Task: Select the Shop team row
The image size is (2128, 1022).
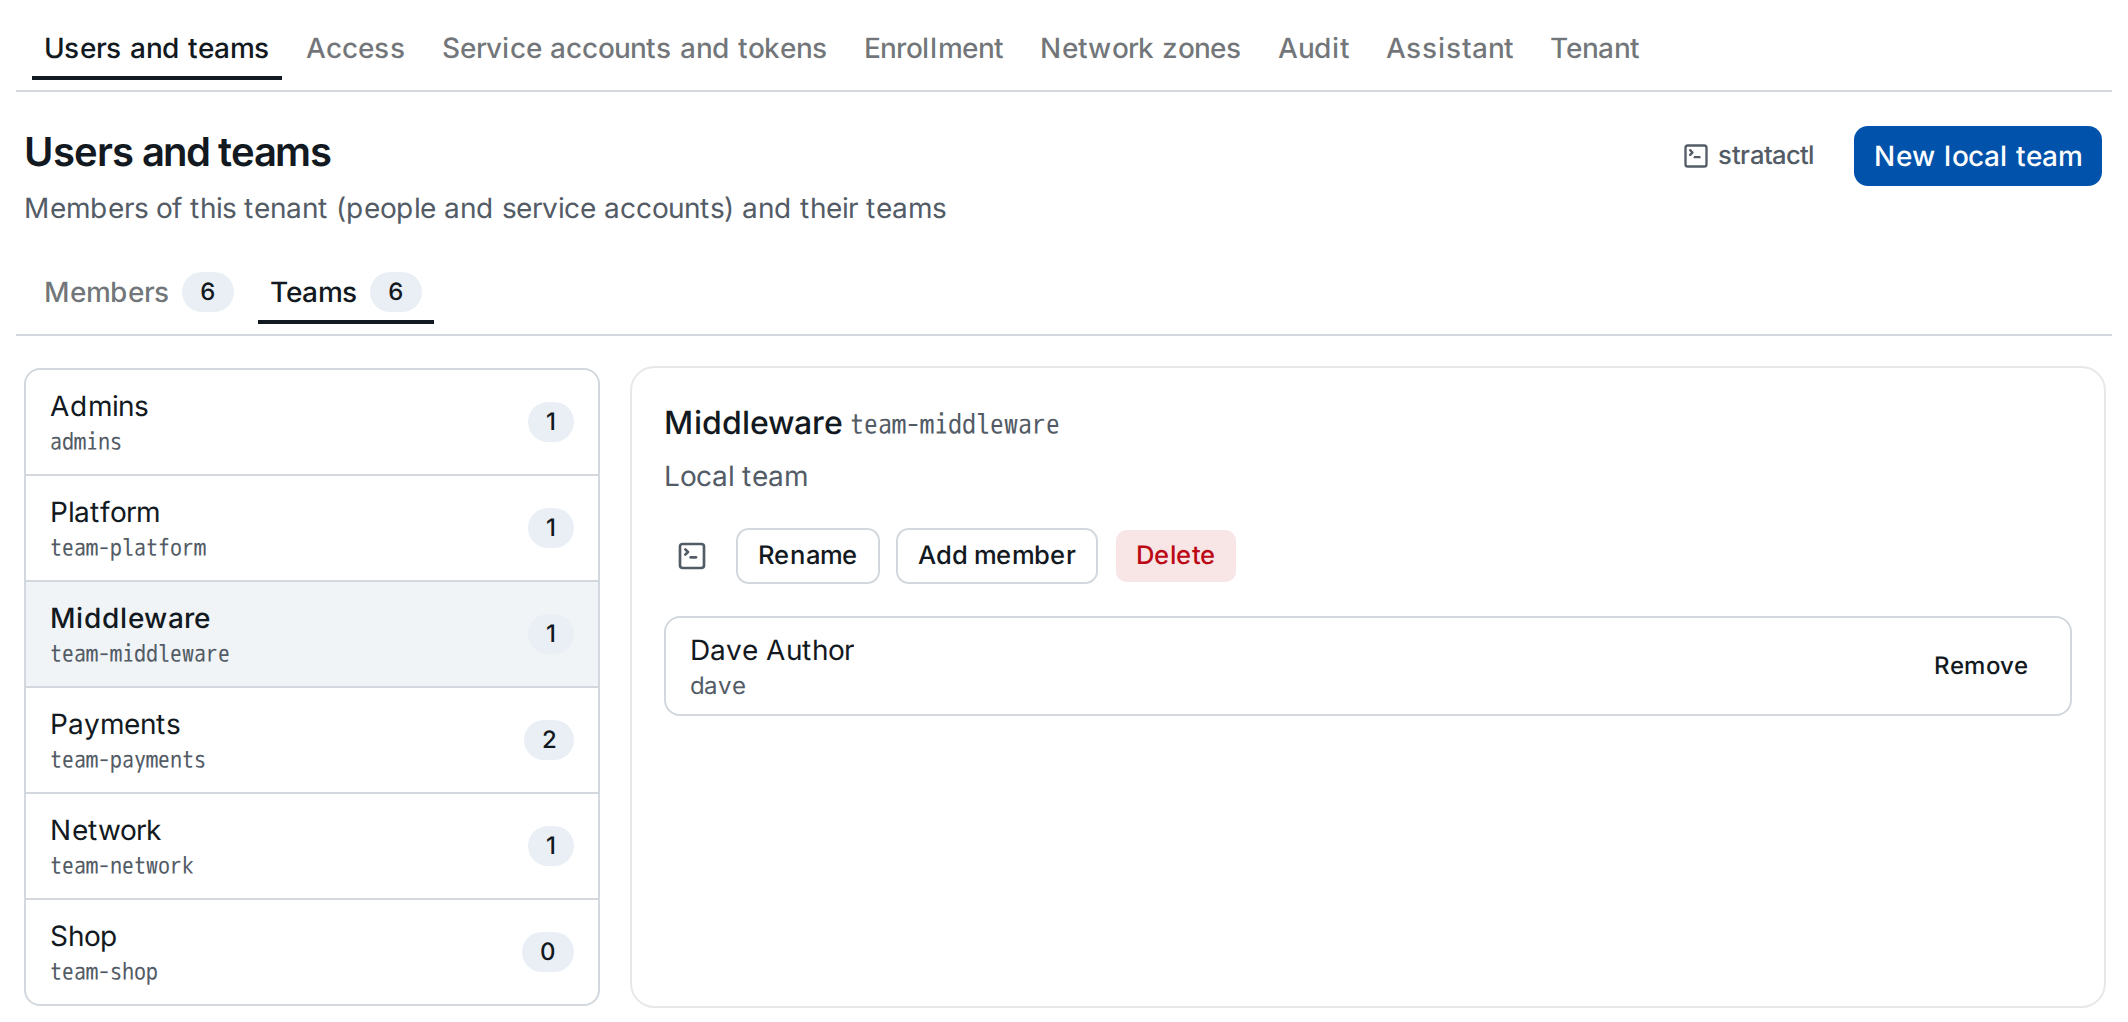Action: [x=312, y=952]
